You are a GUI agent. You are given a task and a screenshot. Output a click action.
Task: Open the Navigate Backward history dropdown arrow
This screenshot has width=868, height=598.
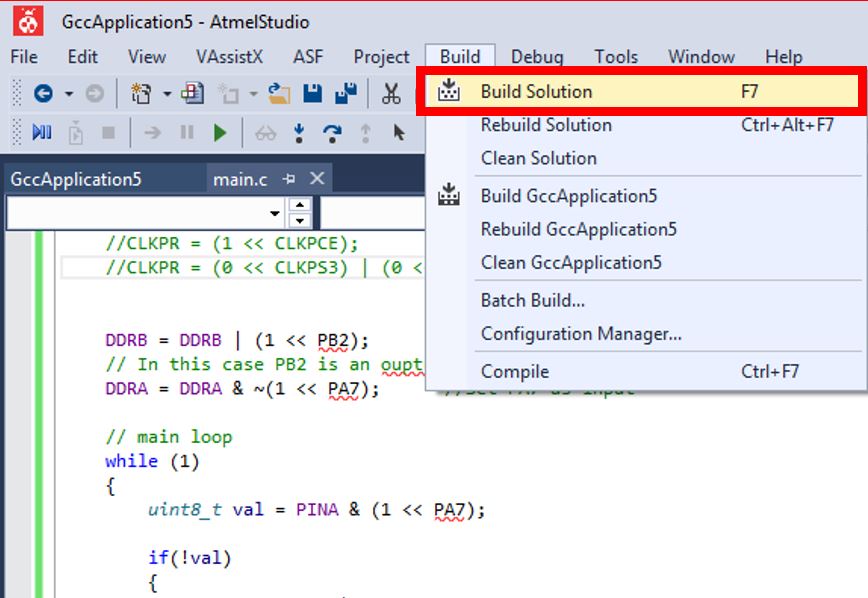point(69,94)
